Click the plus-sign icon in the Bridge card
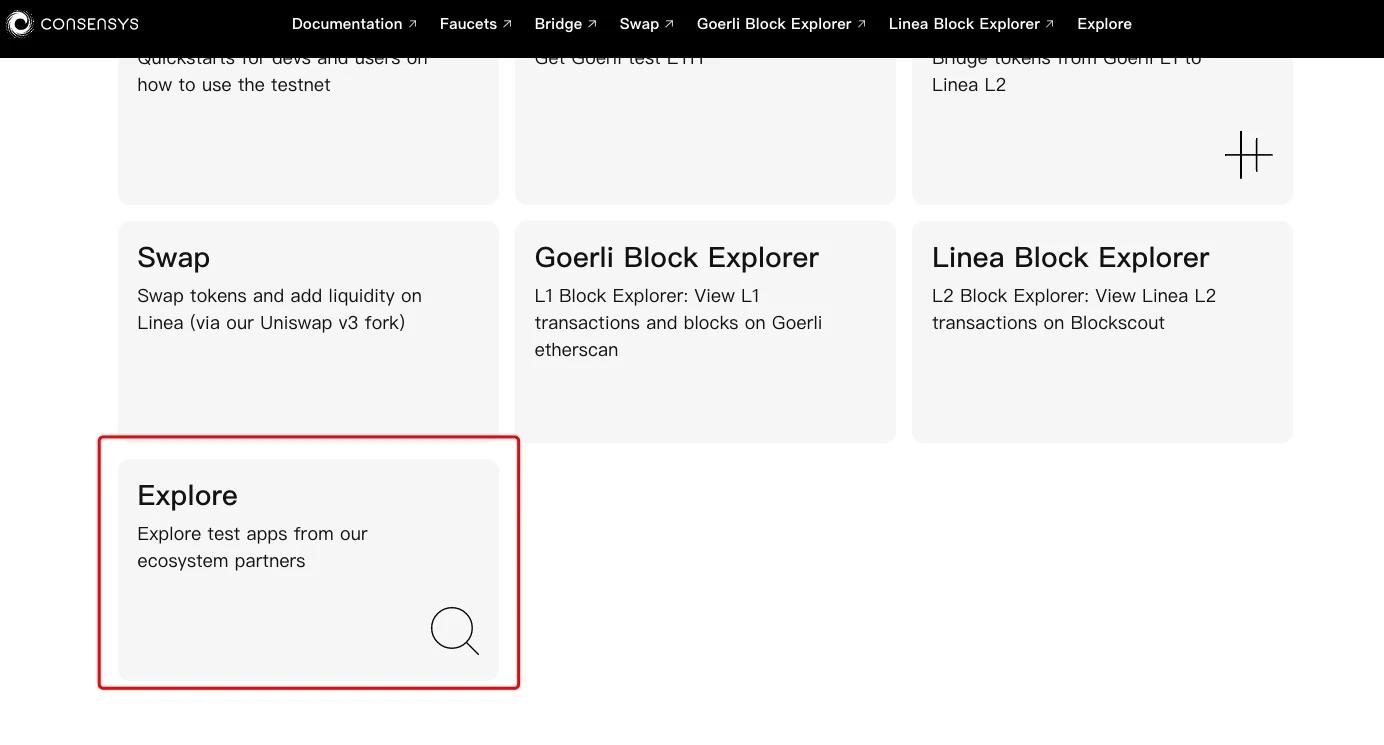This screenshot has height=745, width=1384. point(1248,155)
